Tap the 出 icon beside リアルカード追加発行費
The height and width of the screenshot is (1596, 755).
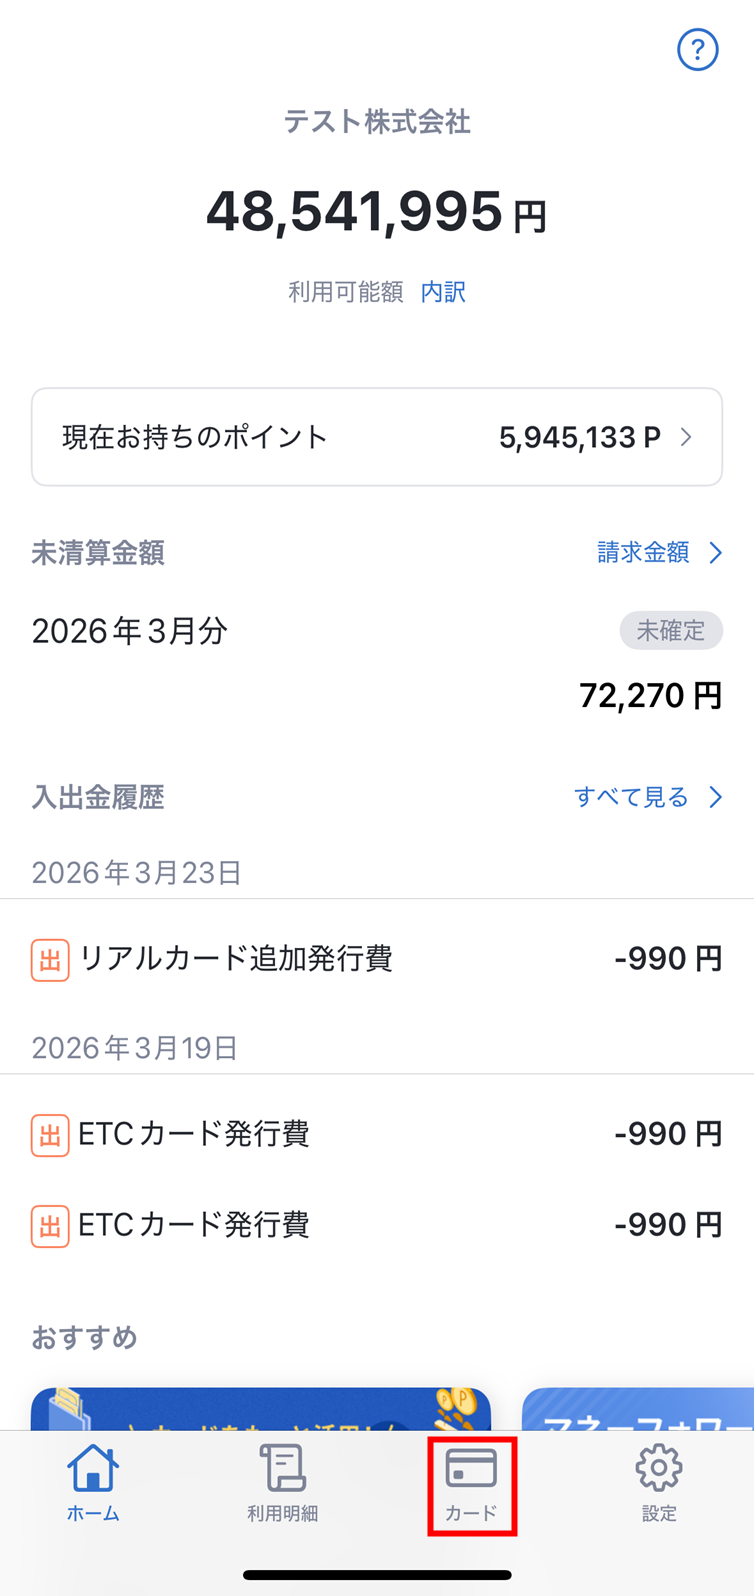click(x=50, y=960)
